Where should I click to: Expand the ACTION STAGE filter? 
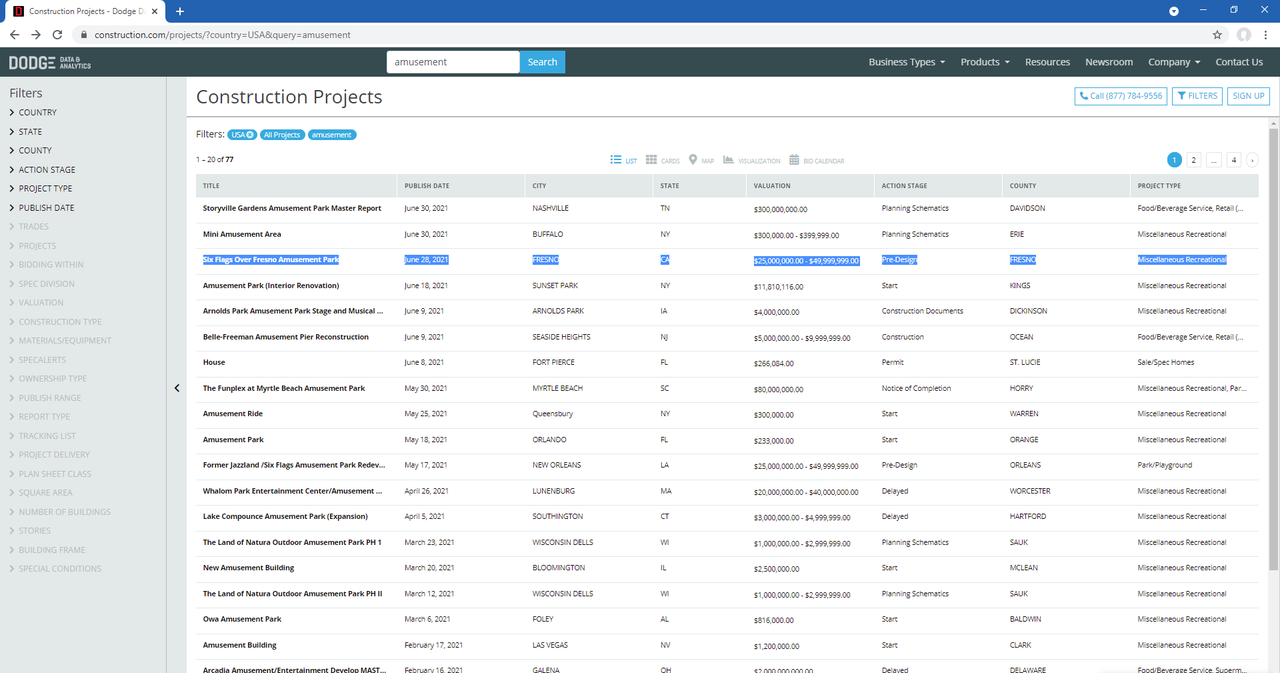[46, 170]
